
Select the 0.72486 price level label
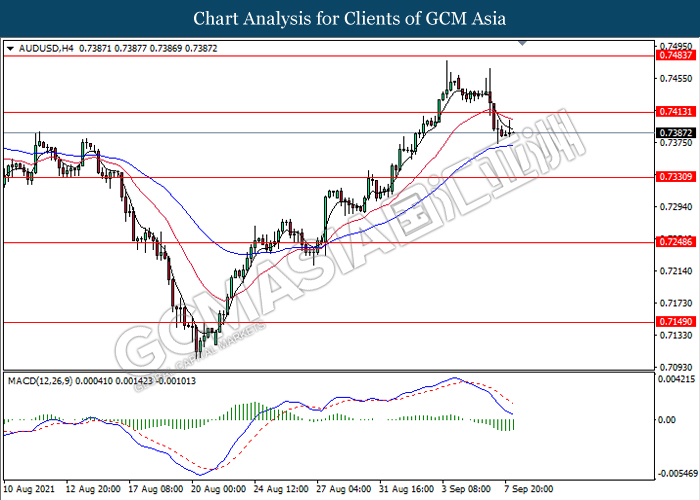676,242
